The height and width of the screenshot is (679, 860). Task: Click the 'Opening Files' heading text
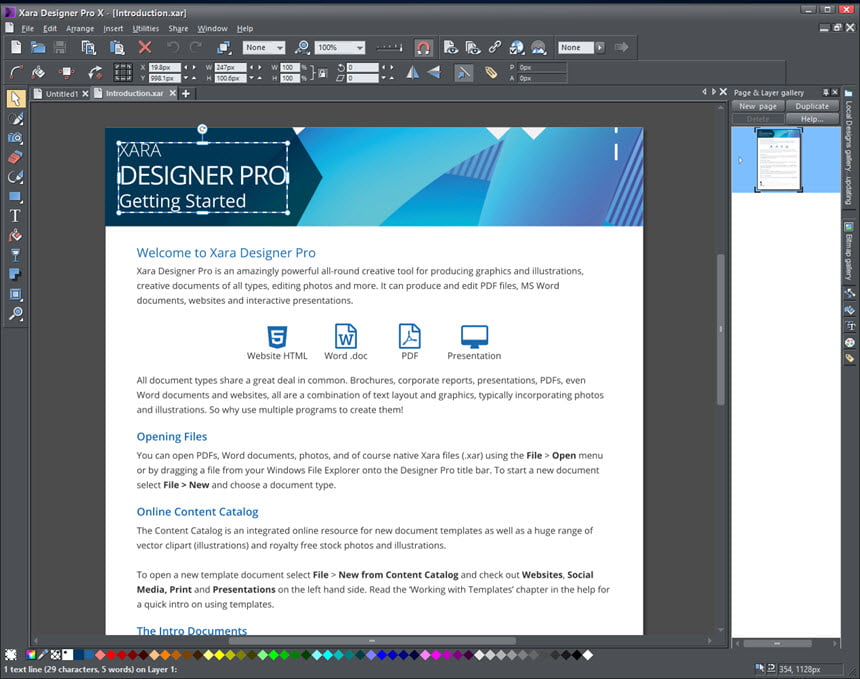click(172, 437)
